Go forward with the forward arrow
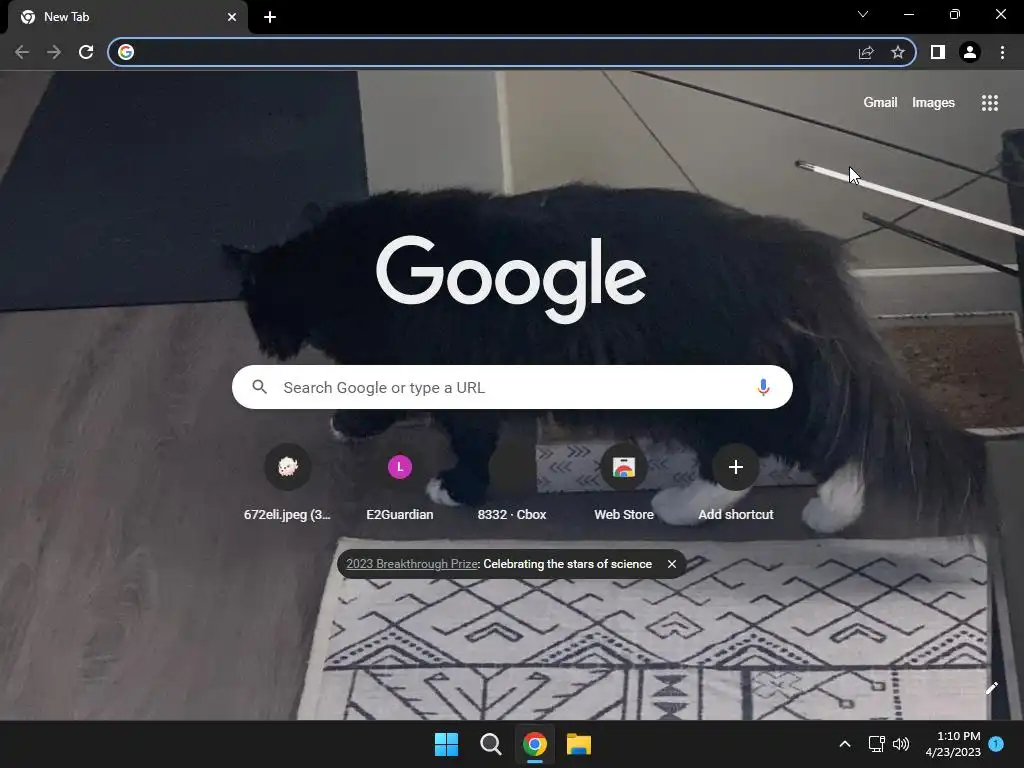Screen dimensions: 1024x768 [x=54, y=52]
